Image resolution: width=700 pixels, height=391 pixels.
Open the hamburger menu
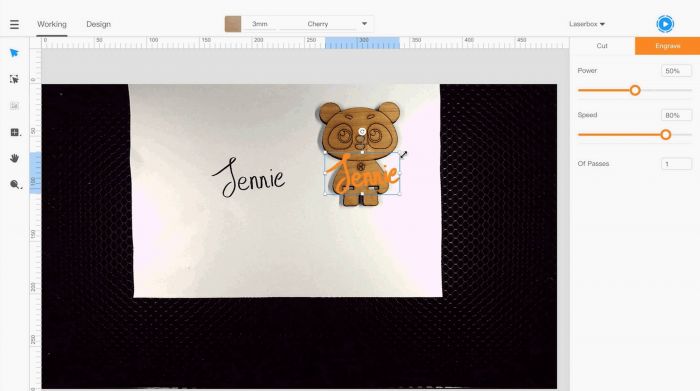14,24
